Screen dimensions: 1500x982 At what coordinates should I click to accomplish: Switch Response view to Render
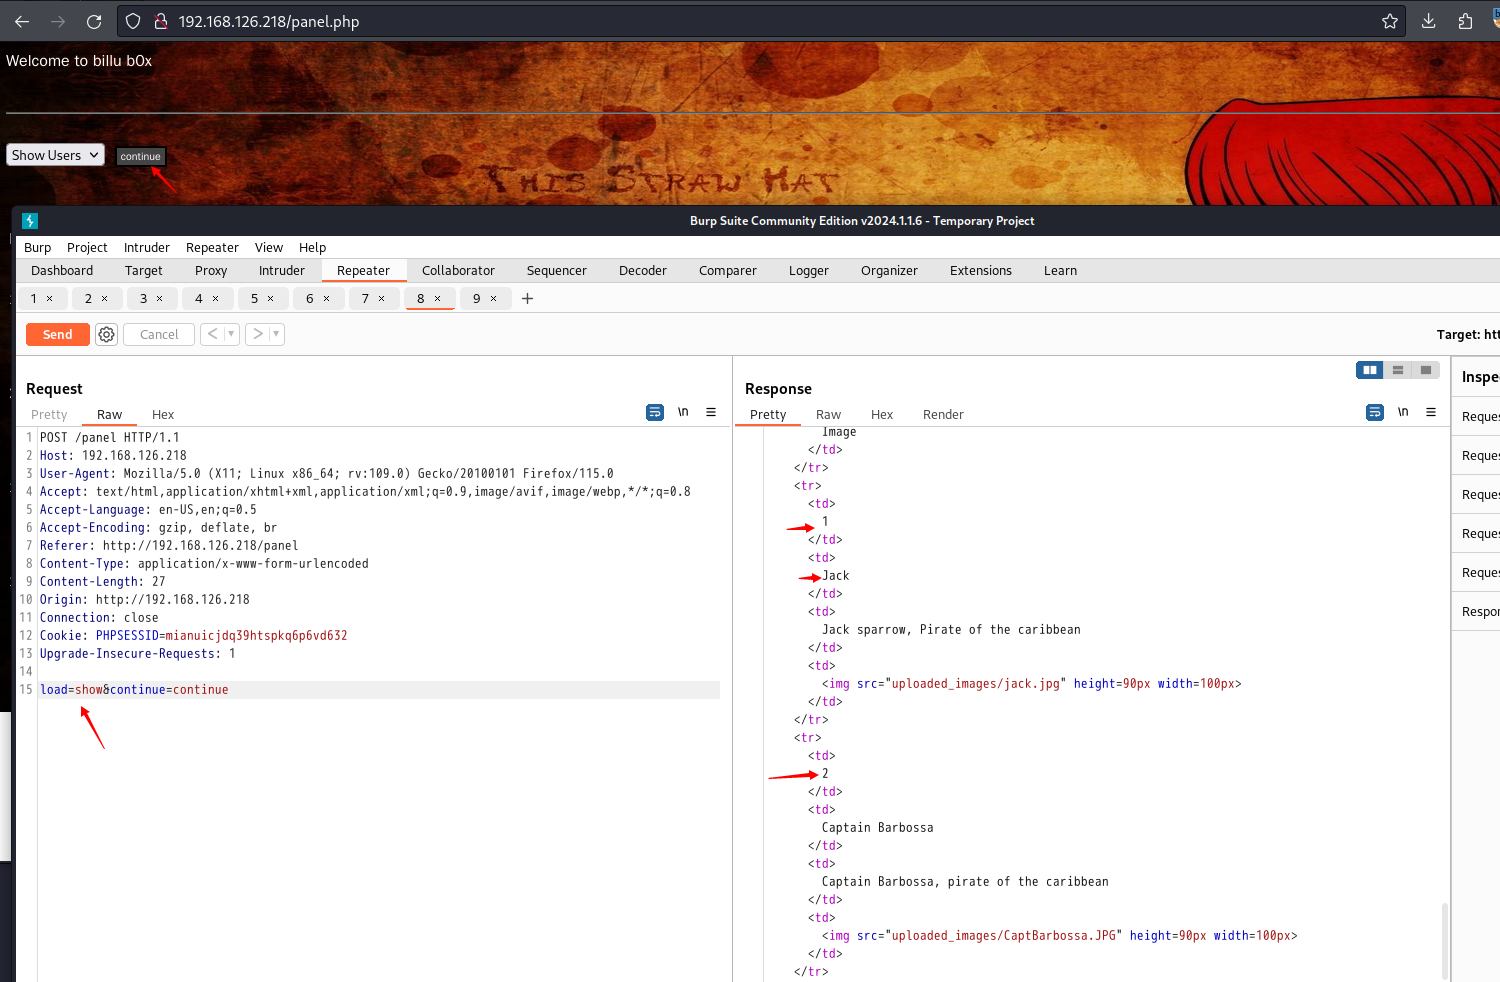click(943, 415)
